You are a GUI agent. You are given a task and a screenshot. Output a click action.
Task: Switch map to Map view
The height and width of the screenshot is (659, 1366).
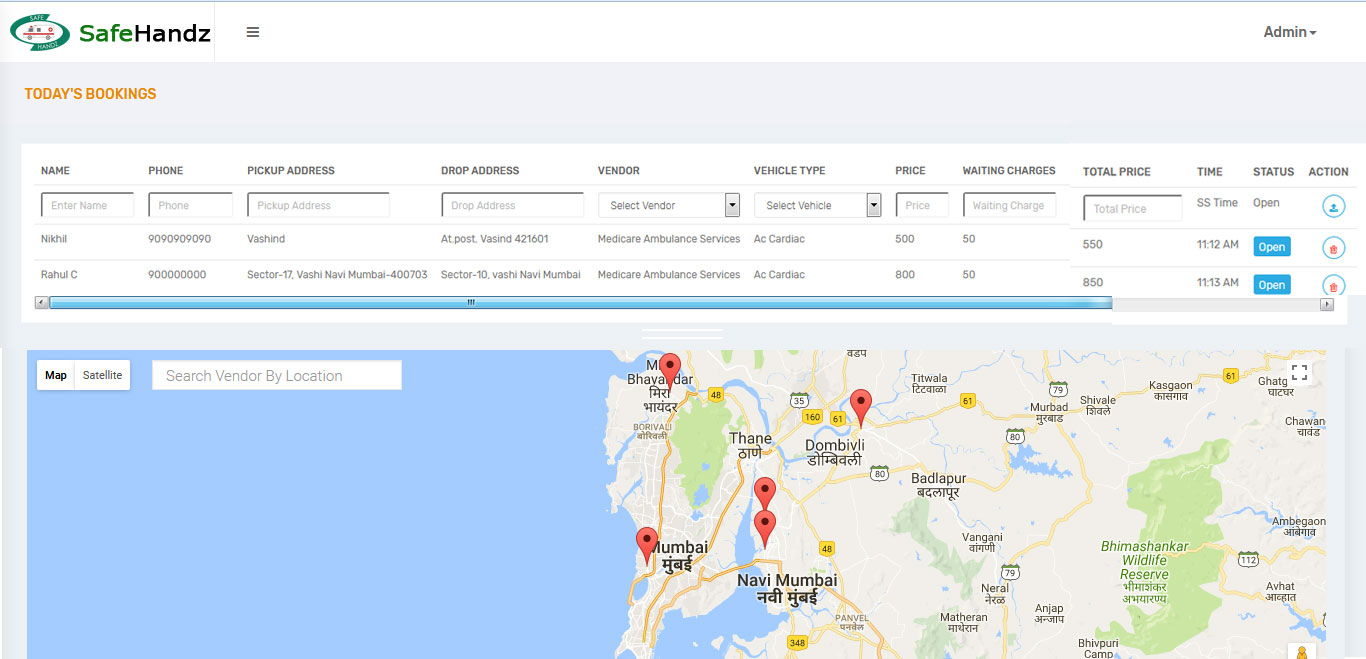click(x=56, y=375)
